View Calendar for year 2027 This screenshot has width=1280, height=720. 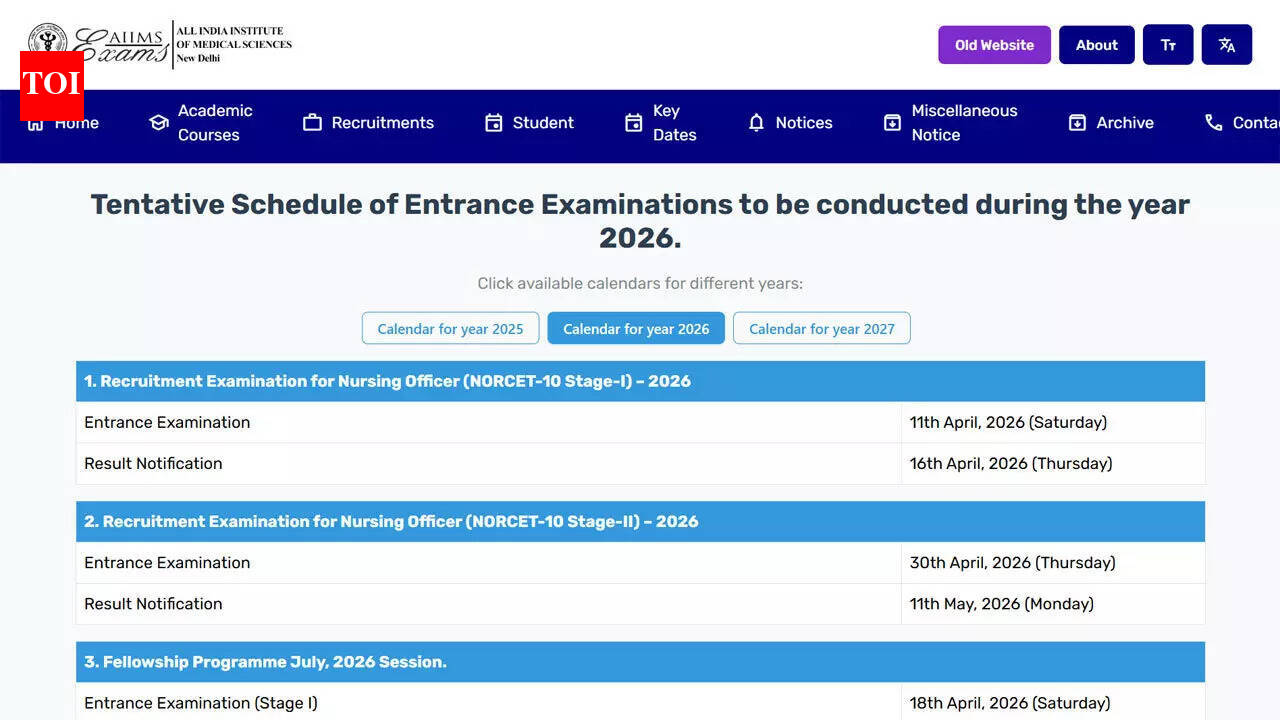pos(821,328)
